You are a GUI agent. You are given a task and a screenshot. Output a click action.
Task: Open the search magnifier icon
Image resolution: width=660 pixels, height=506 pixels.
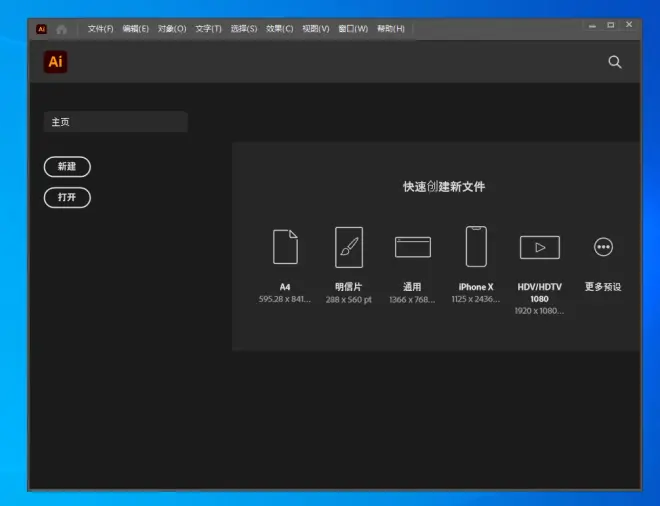point(615,62)
